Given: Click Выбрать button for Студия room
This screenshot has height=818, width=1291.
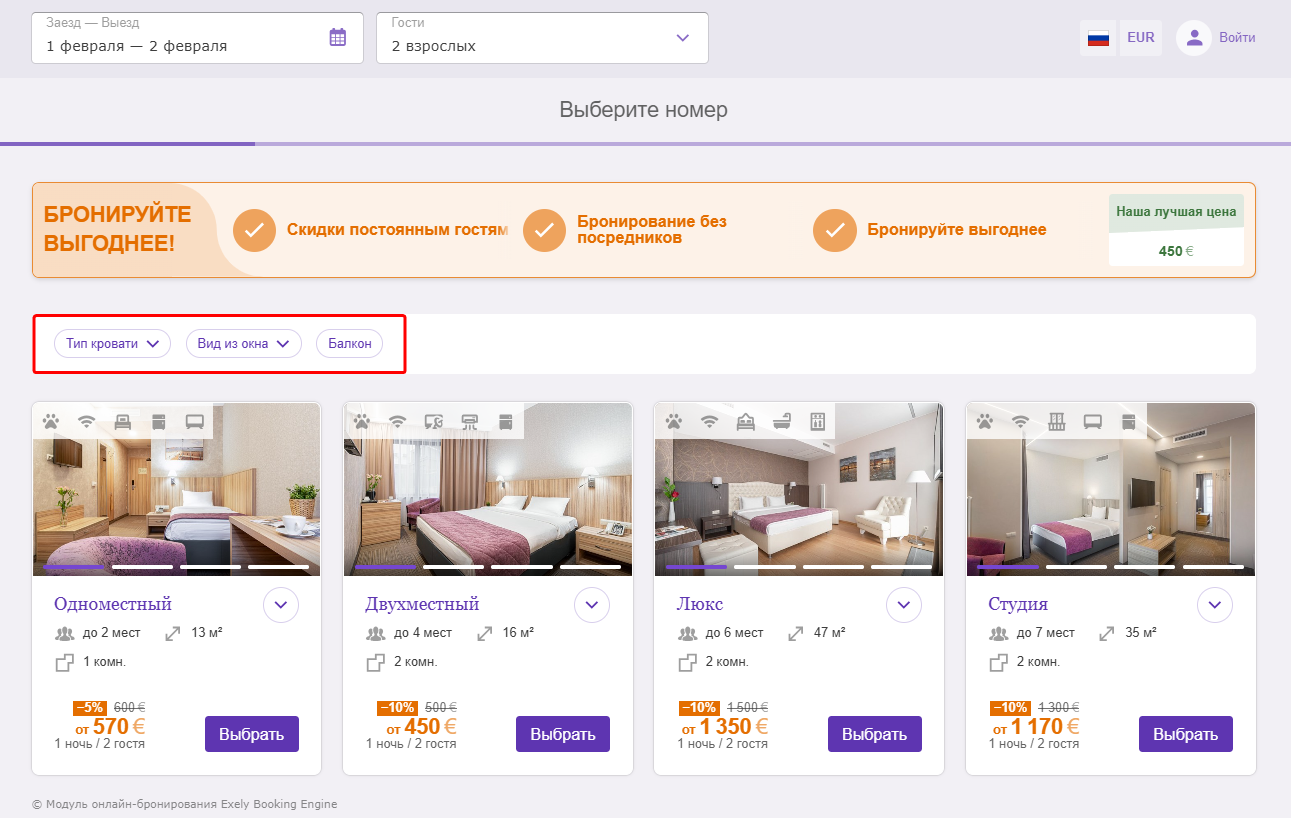Looking at the screenshot, I should (1186, 734).
